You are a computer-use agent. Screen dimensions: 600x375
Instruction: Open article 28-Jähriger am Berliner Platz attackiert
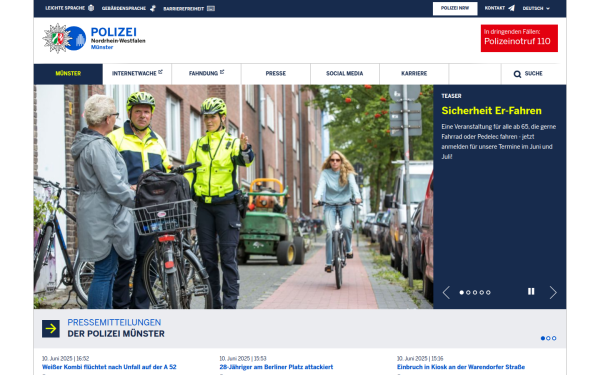(276, 367)
